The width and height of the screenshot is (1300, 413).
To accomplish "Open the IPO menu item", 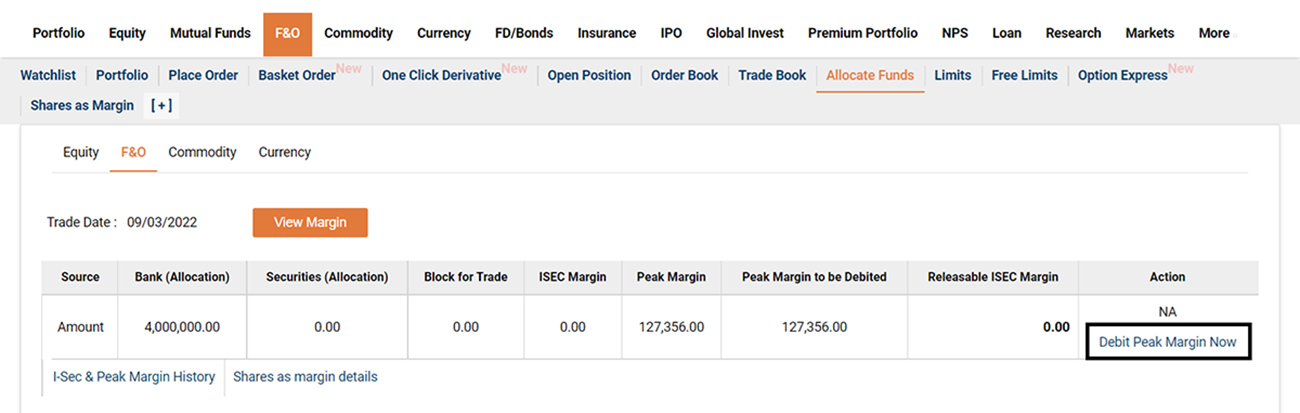I will pos(671,33).
